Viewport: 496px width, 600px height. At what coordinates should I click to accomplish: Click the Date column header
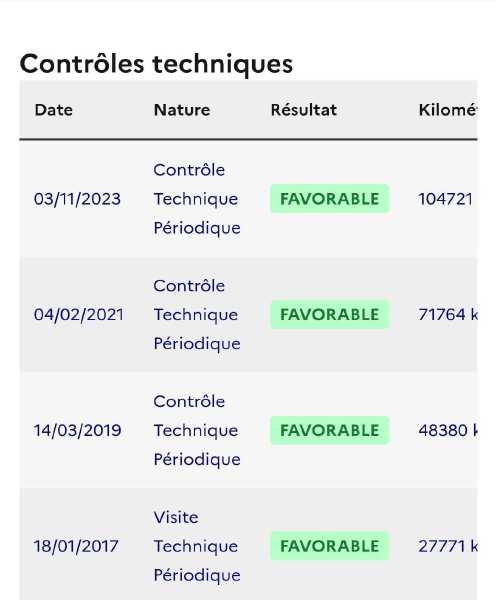[54, 110]
